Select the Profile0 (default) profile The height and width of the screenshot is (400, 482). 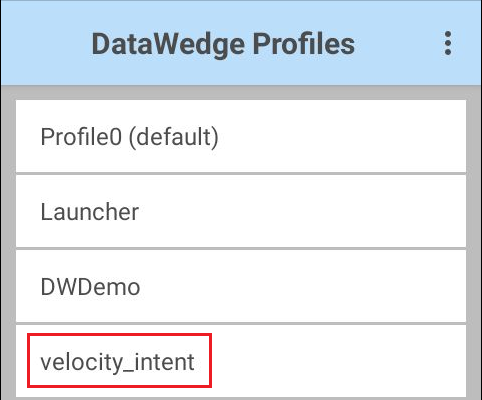click(241, 136)
